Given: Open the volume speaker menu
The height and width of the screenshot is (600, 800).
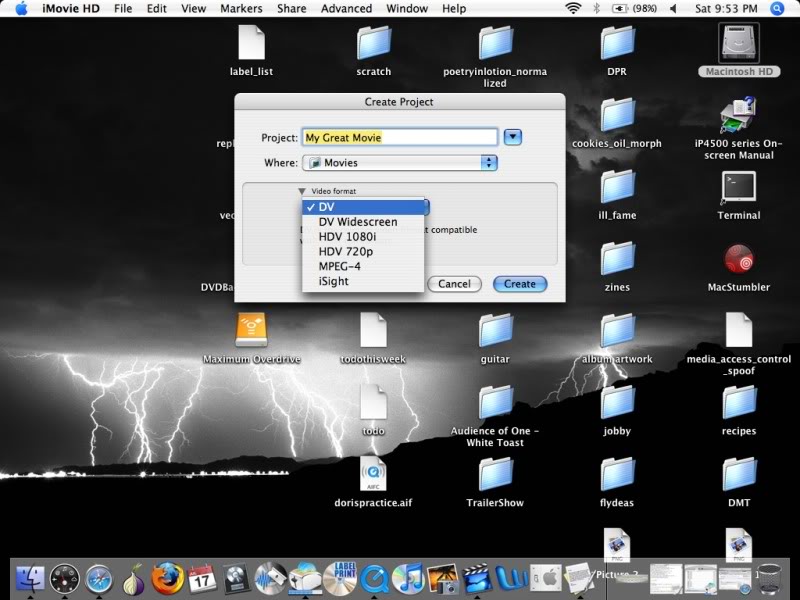Looking at the screenshot, I should coord(673,9).
